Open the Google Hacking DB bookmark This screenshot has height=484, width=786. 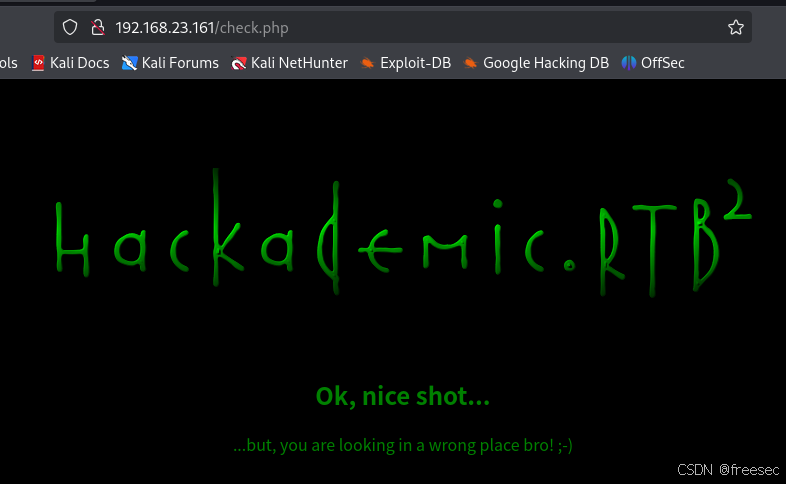click(536, 63)
